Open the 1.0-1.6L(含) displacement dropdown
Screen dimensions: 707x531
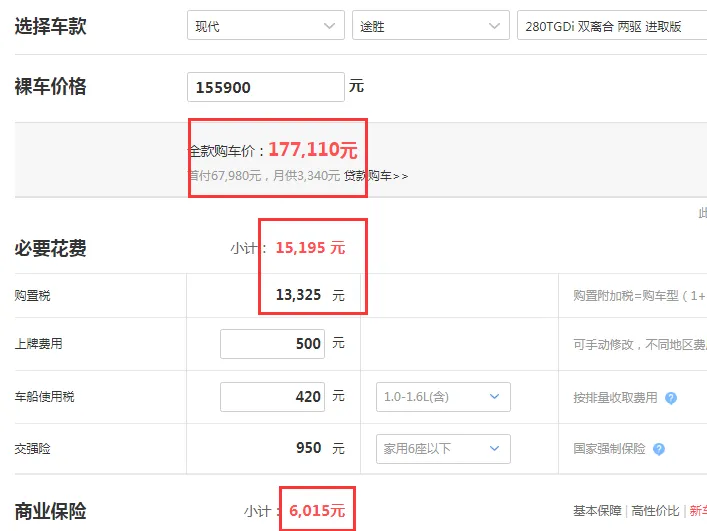click(x=443, y=397)
